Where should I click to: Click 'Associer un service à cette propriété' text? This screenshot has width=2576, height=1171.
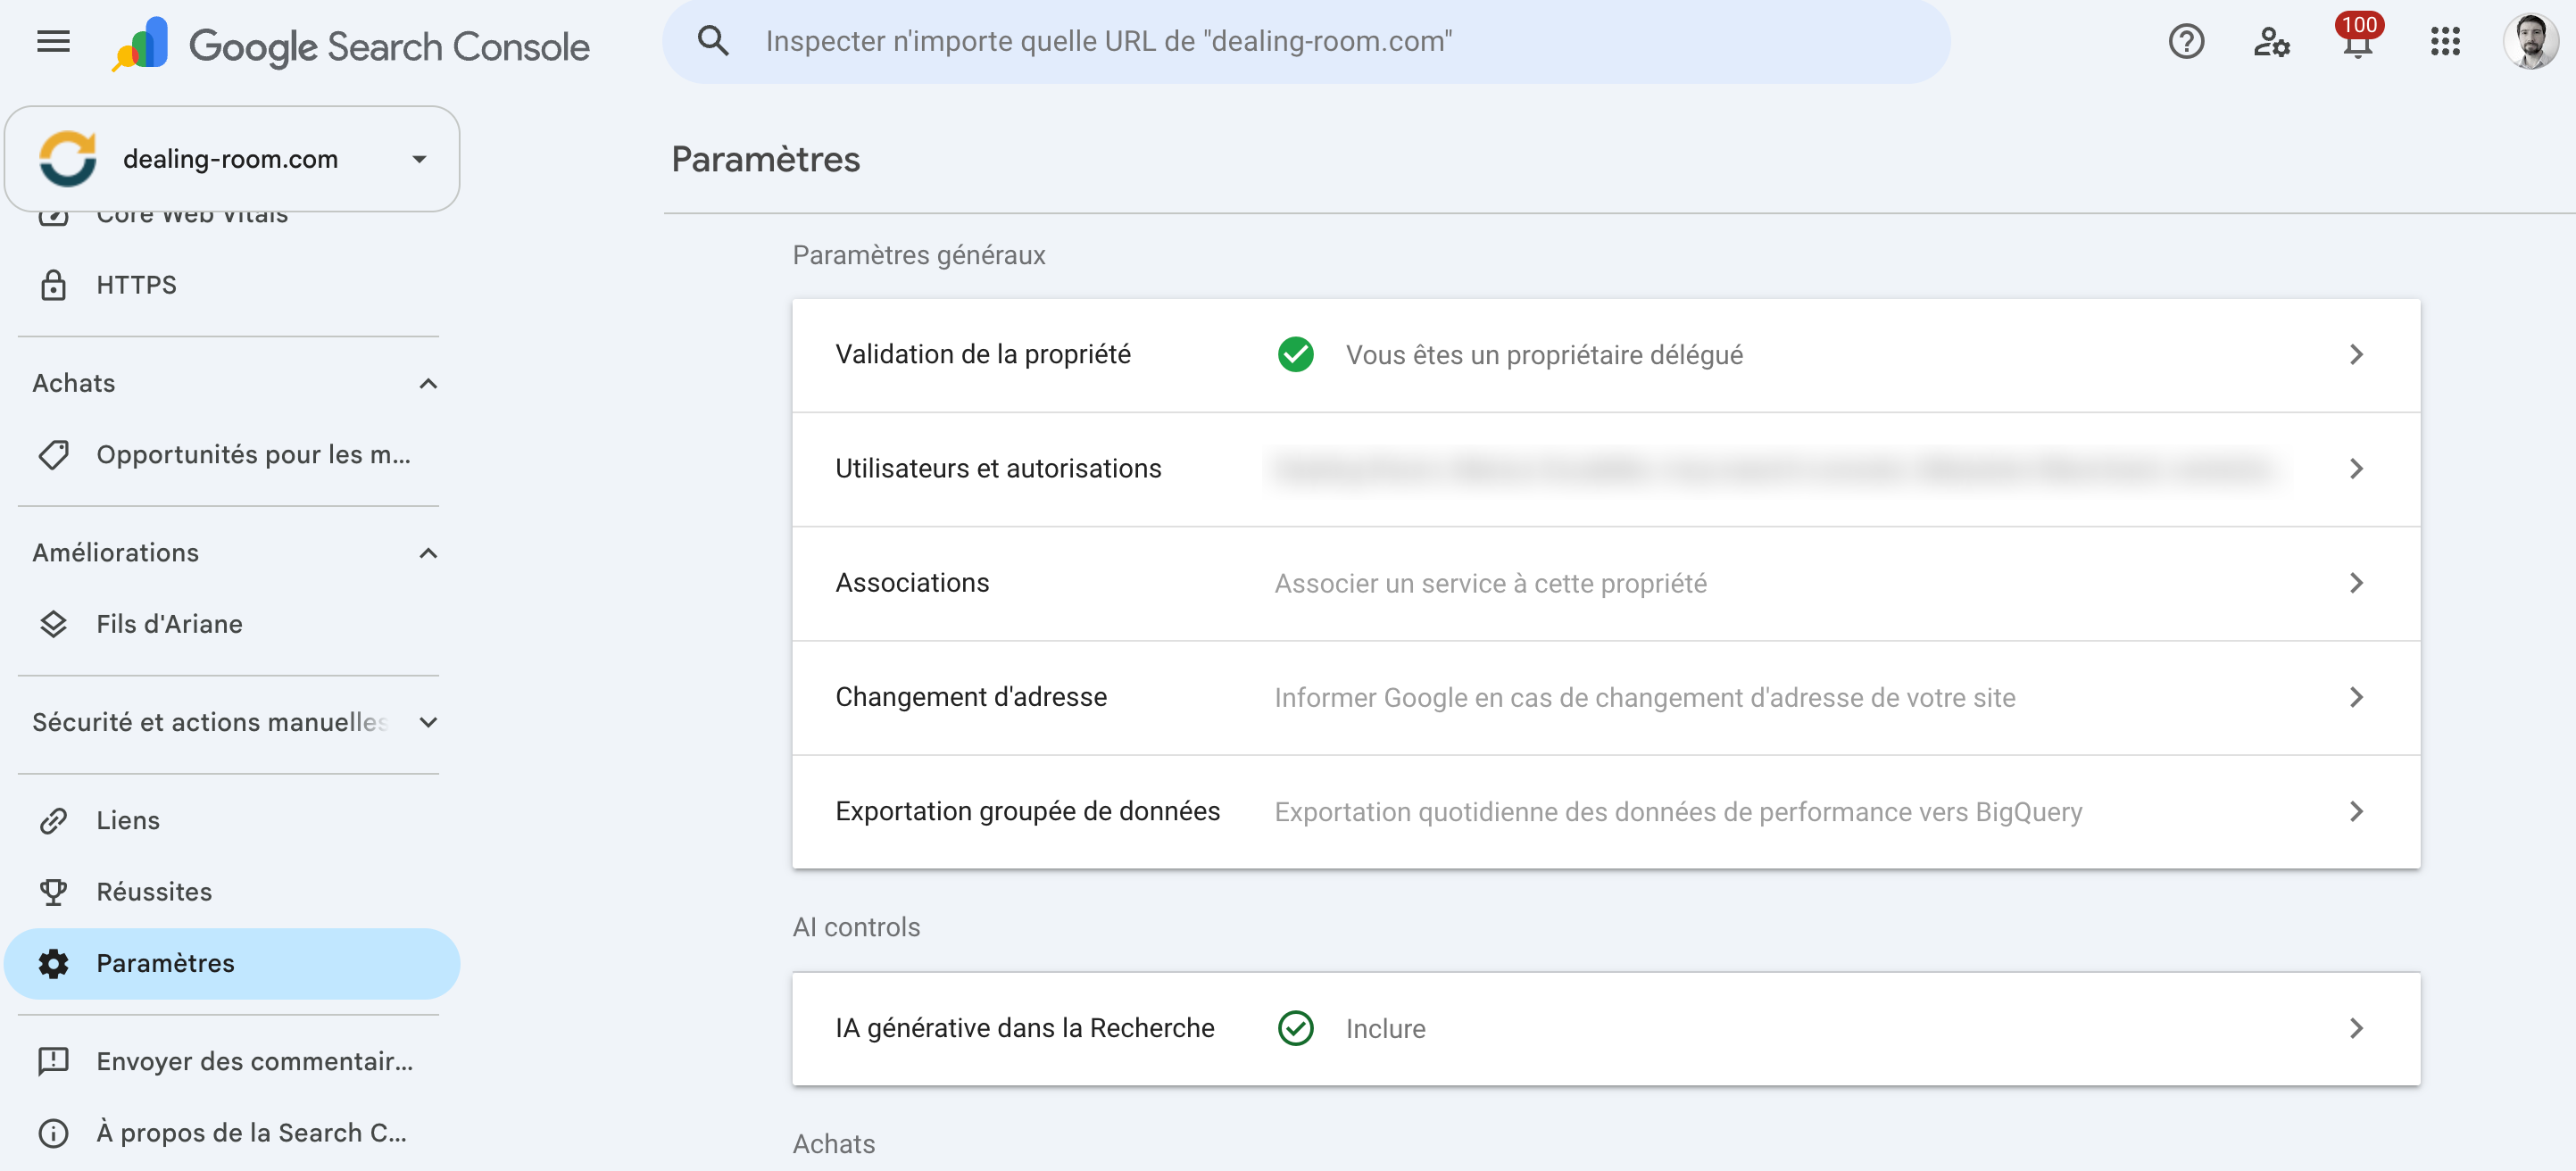(x=1490, y=583)
